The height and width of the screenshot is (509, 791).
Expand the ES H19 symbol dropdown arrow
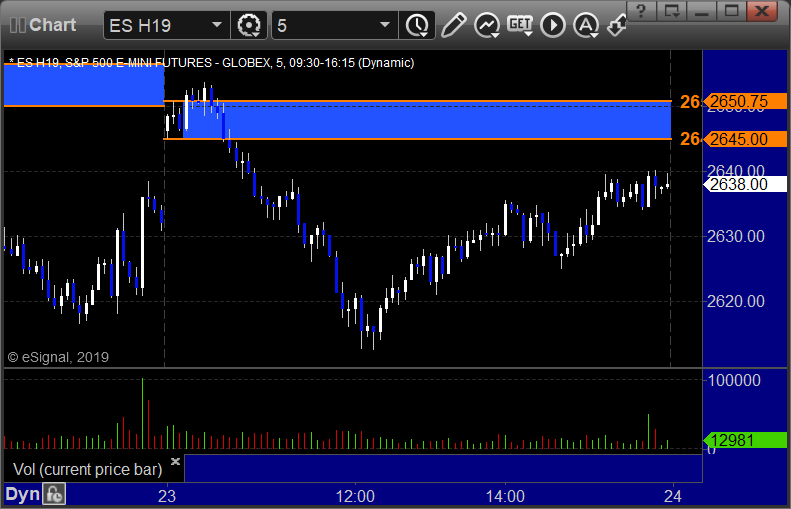click(217, 25)
